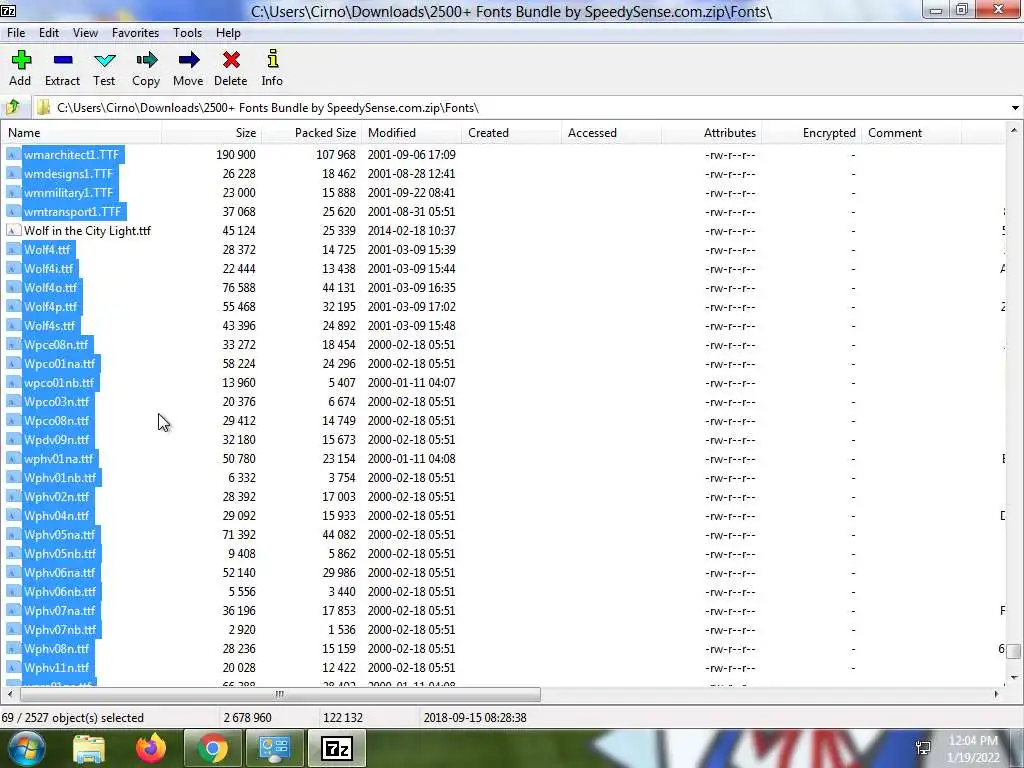This screenshot has height=768, width=1024.
Task: Select the Wphv07nb.ttf file
Action: point(60,630)
